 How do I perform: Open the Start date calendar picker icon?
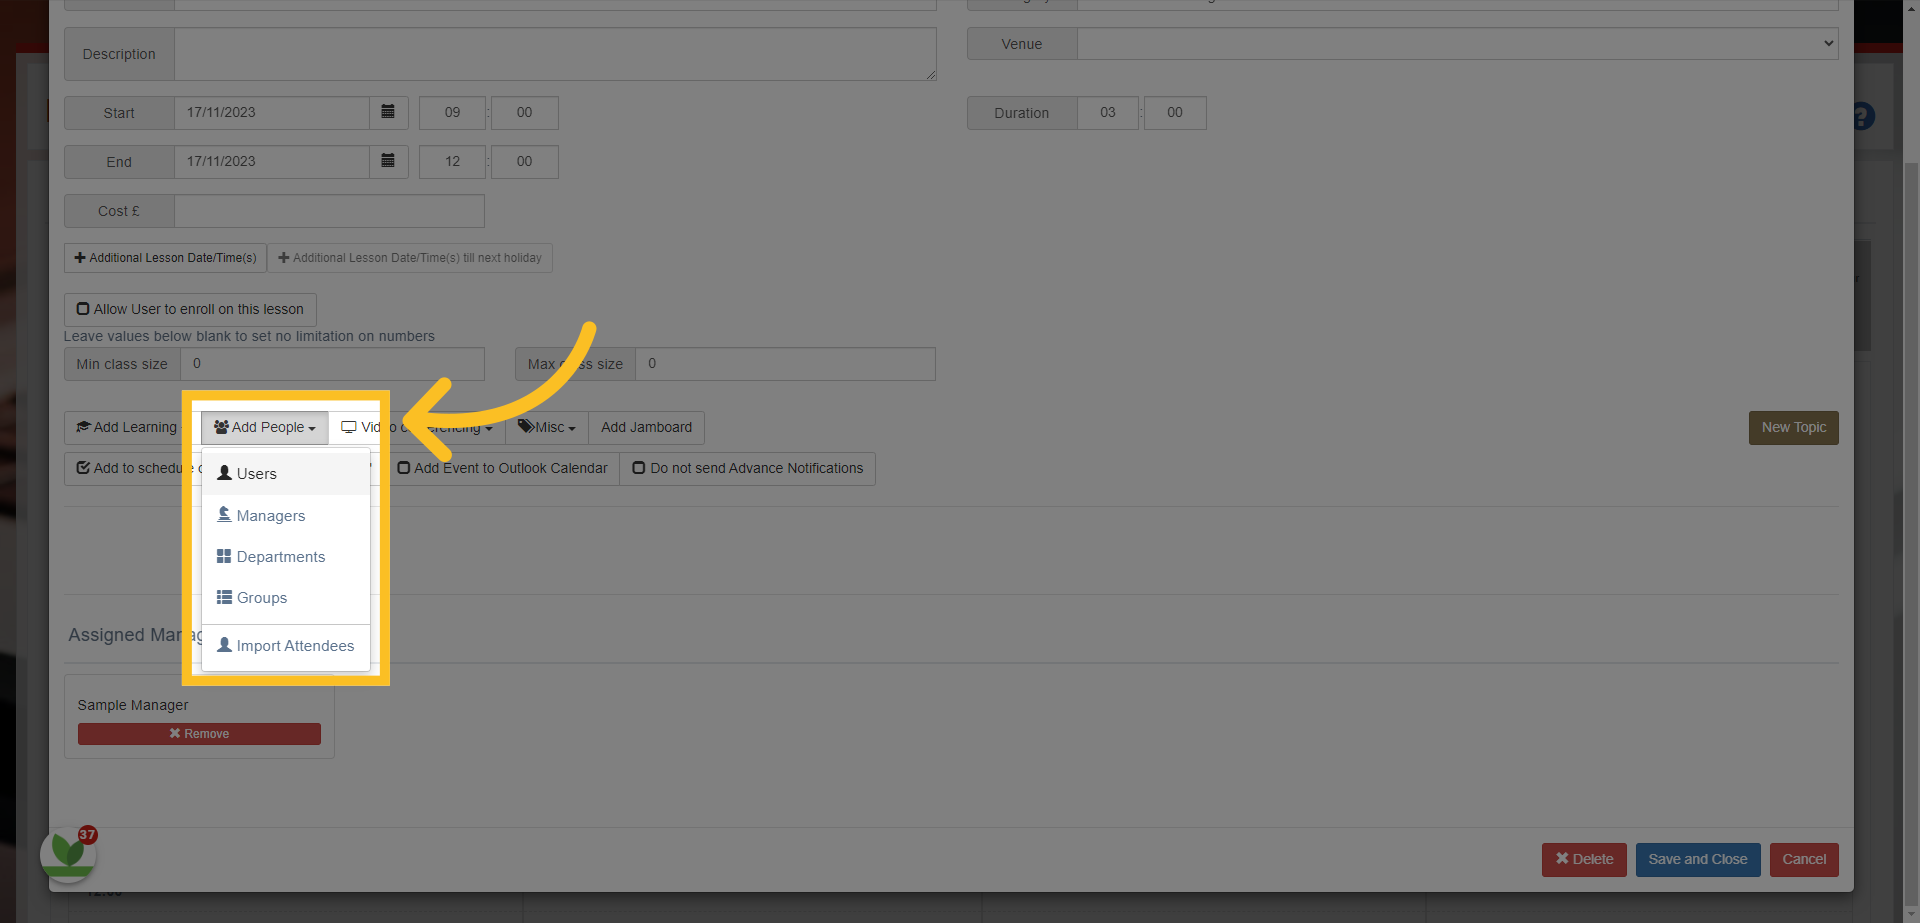[x=388, y=112]
